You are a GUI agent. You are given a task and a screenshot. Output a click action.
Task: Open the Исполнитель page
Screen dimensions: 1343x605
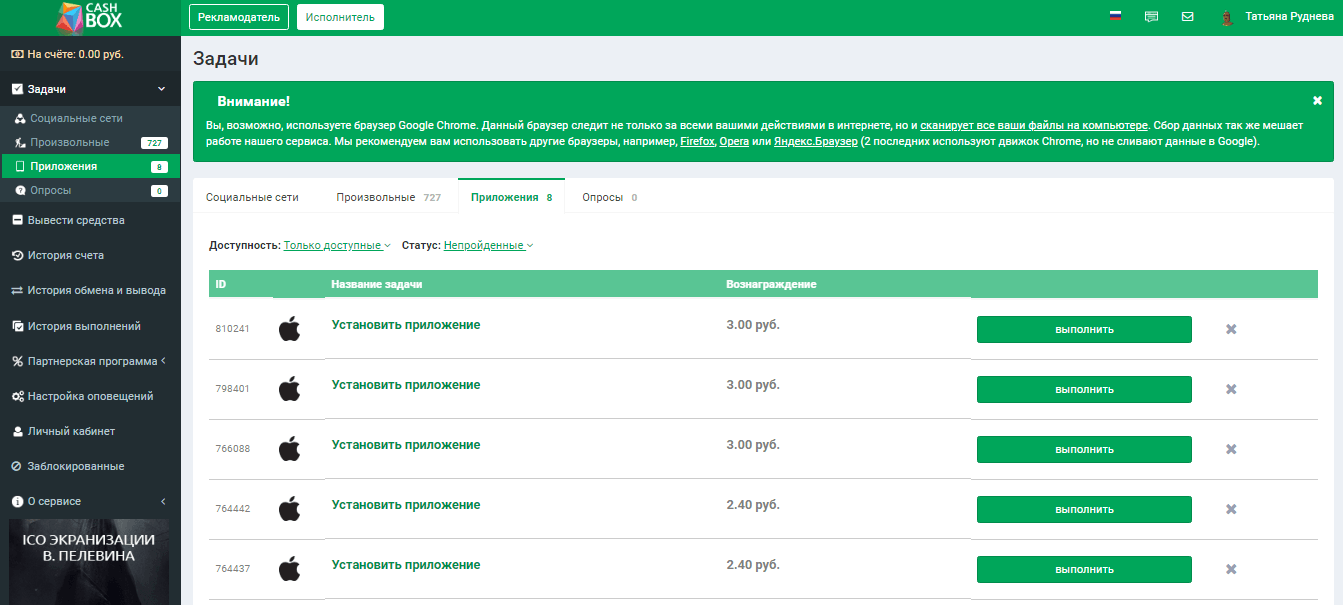[x=339, y=17]
